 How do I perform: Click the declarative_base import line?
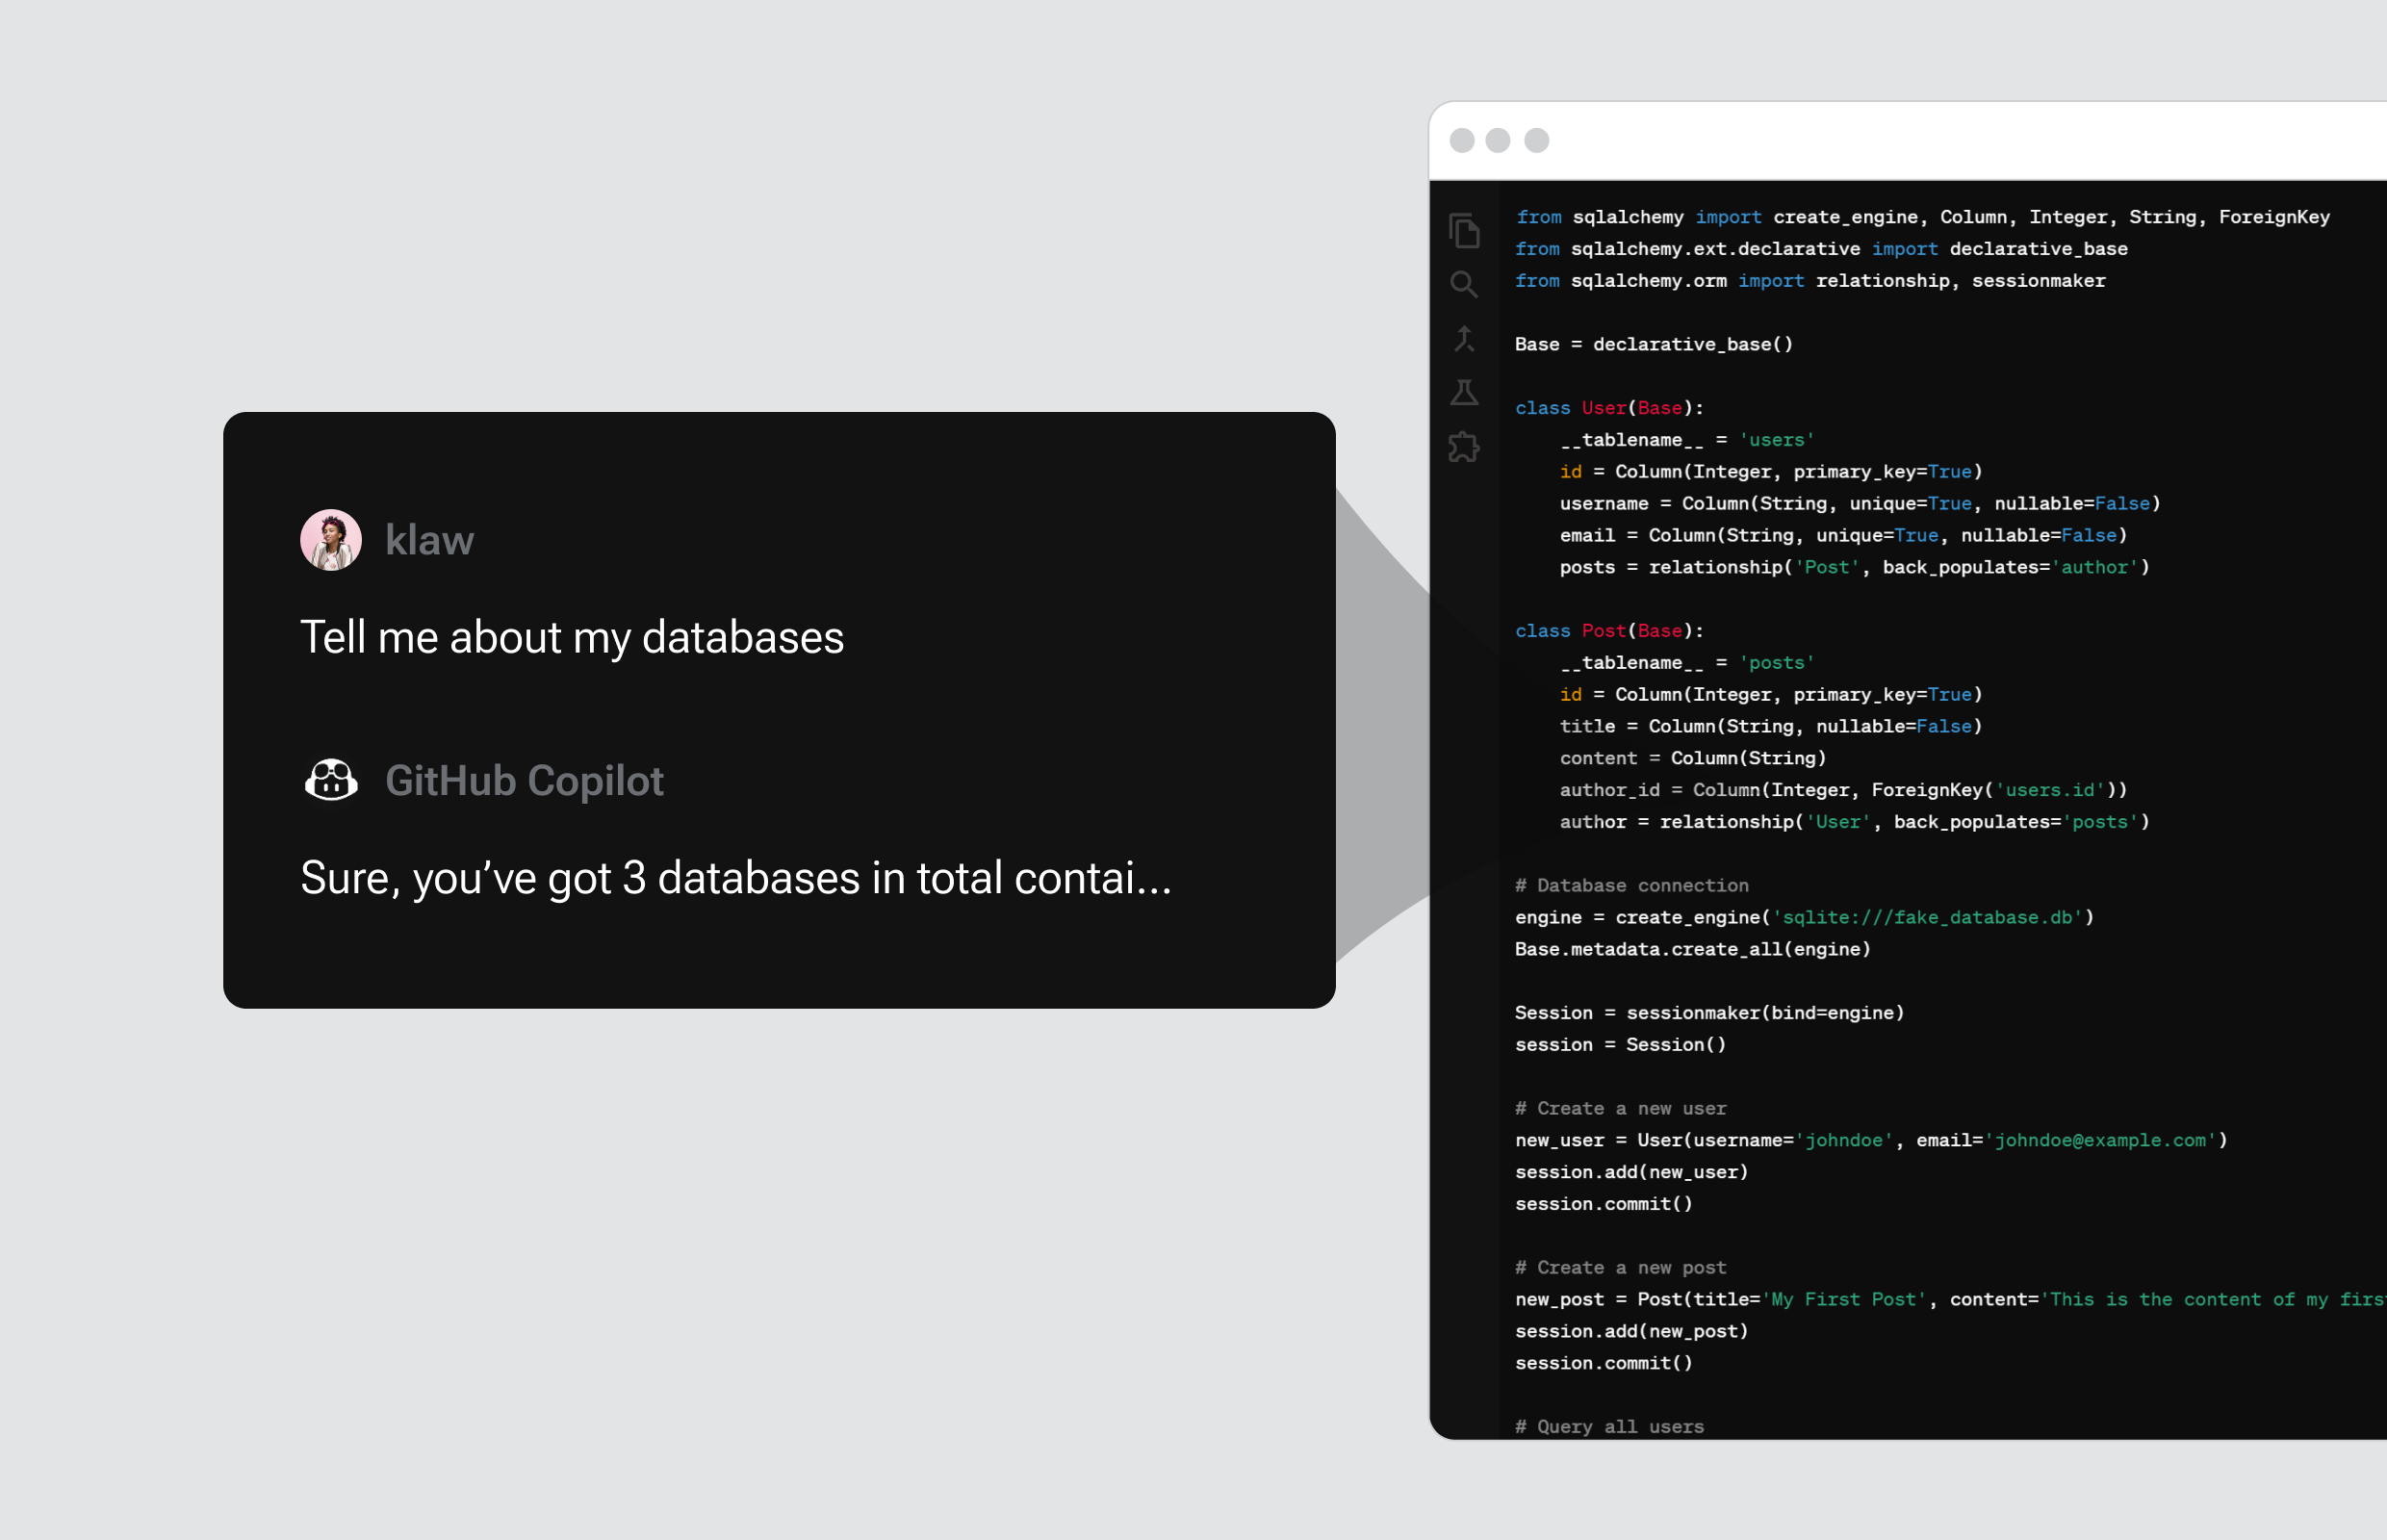click(x=1821, y=250)
